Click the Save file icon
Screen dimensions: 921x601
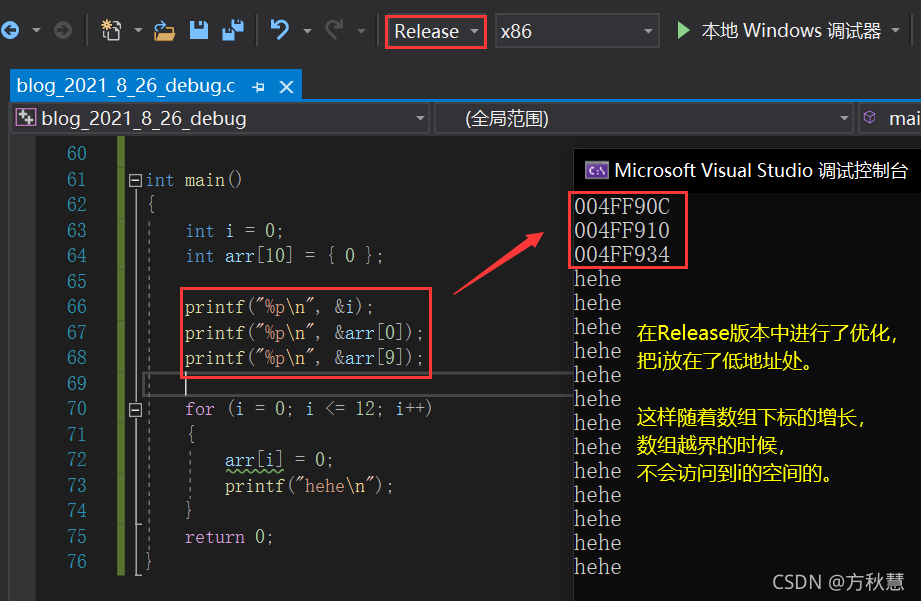tap(199, 30)
